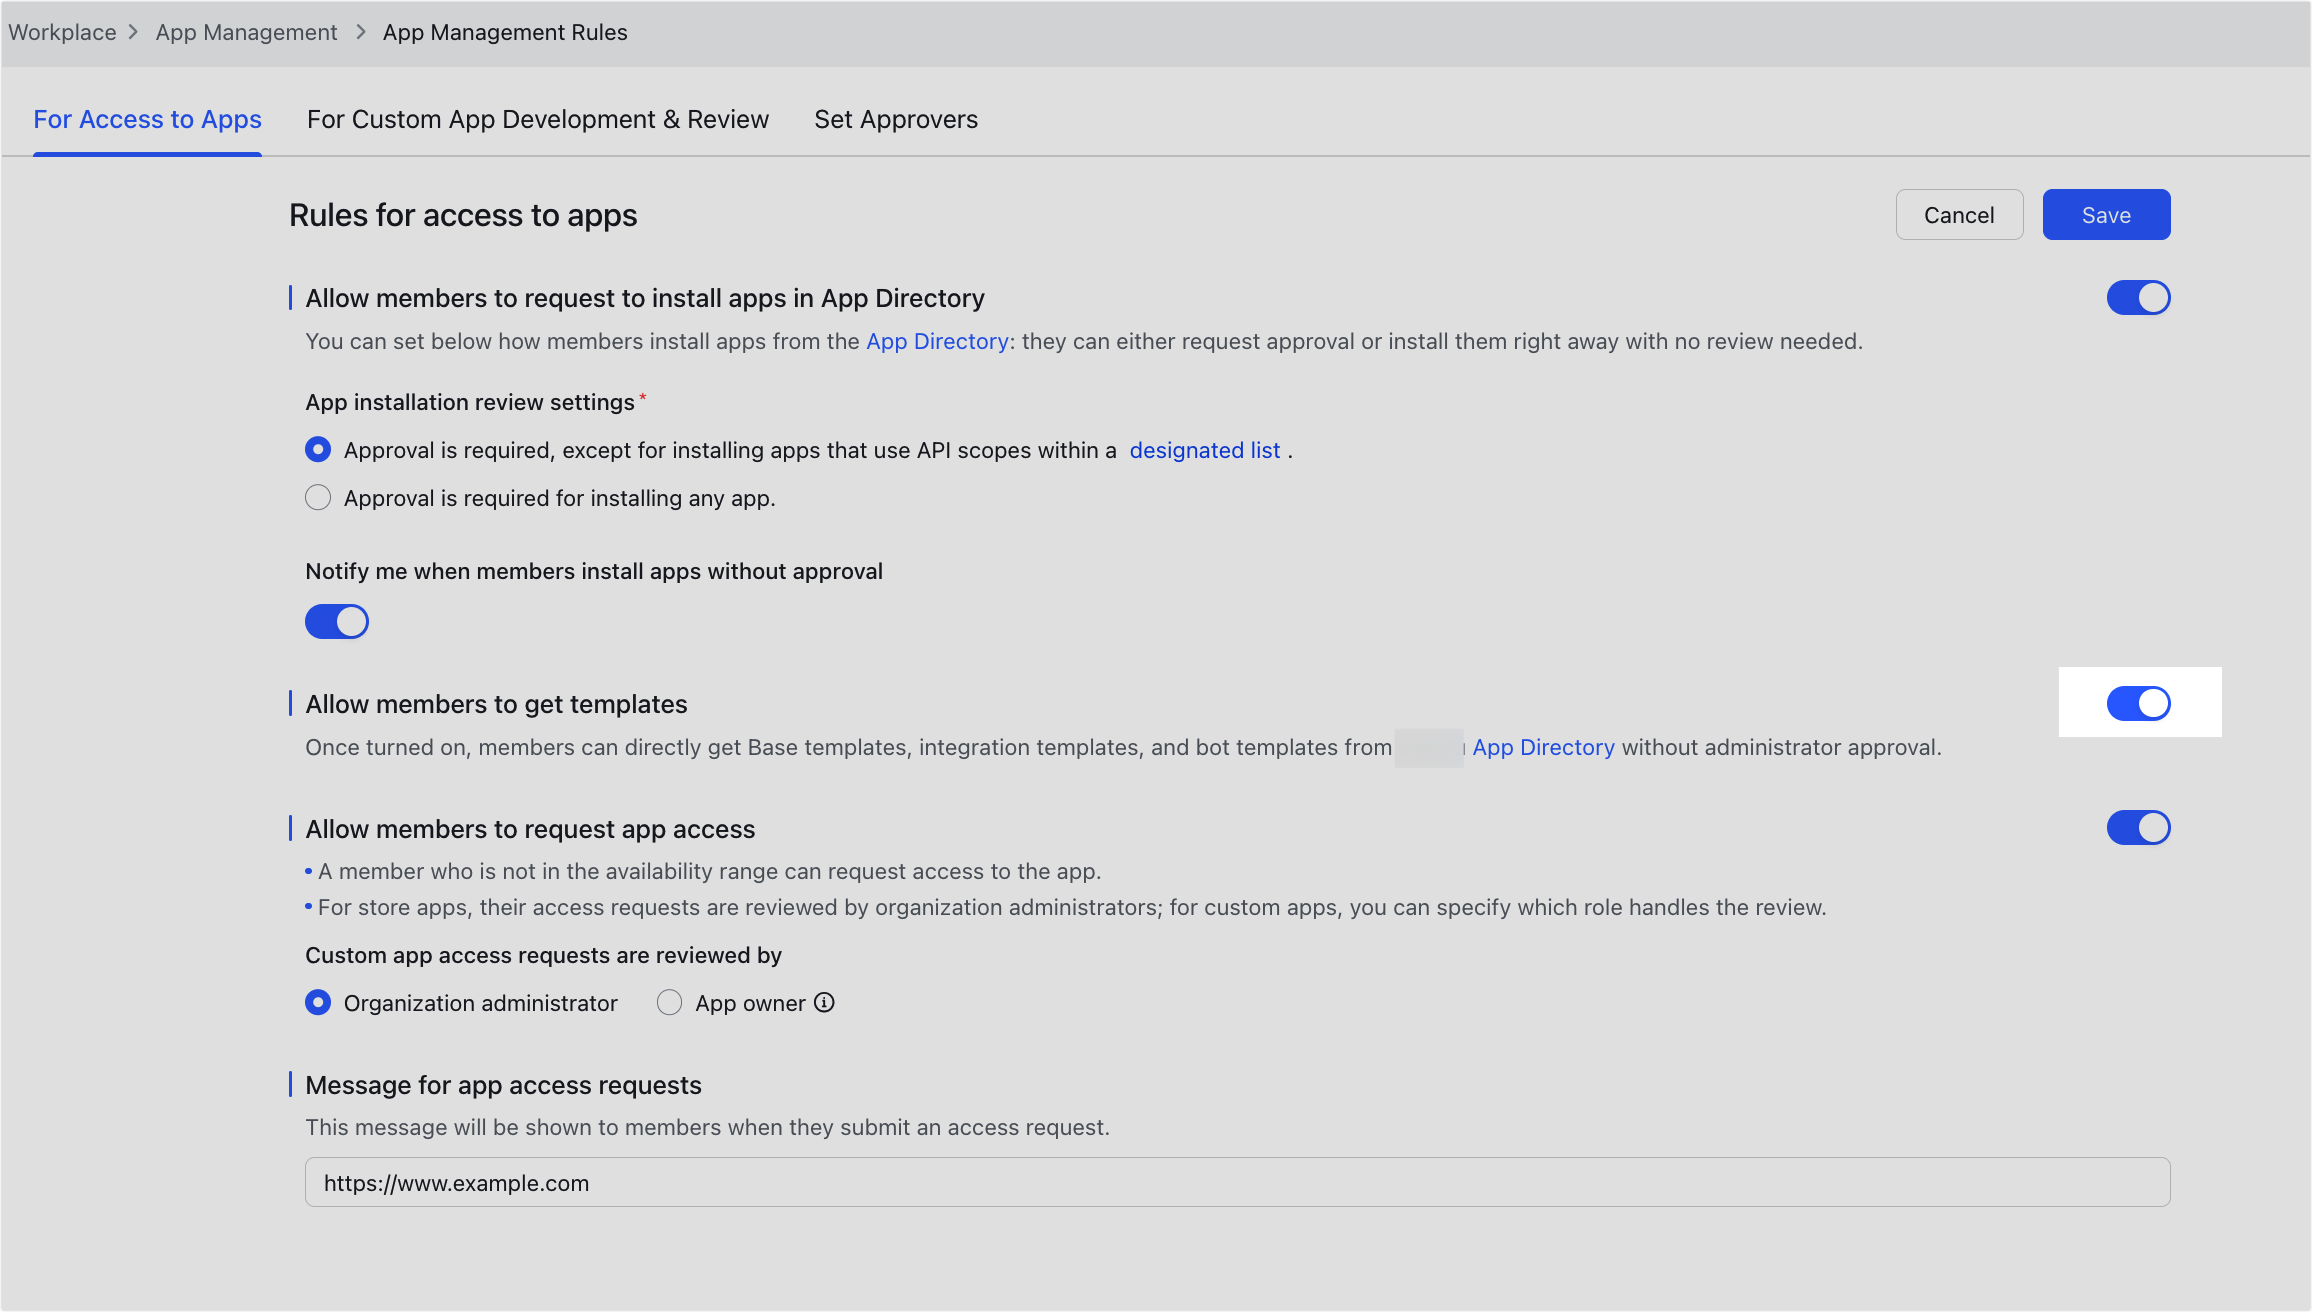Select Approval is required for installing any app
The width and height of the screenshot is (2312, 1312).
coord(318,497)
